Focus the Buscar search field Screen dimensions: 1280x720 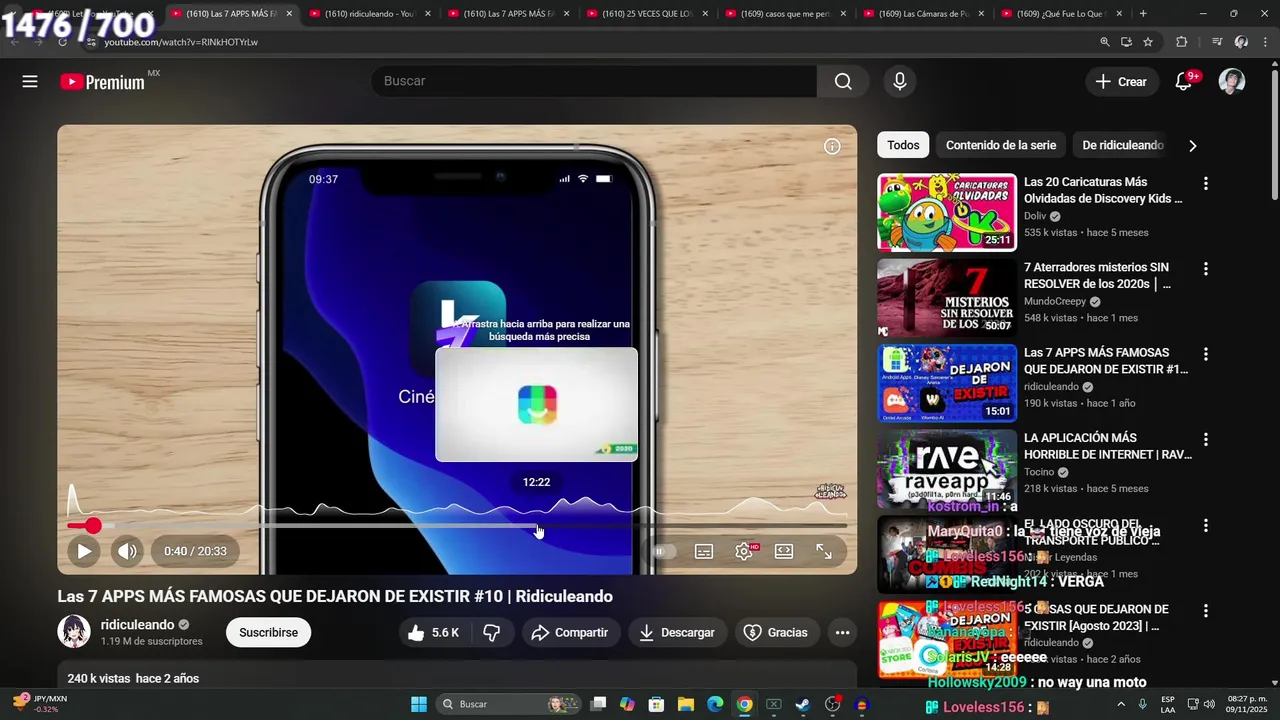pos(594,81)
